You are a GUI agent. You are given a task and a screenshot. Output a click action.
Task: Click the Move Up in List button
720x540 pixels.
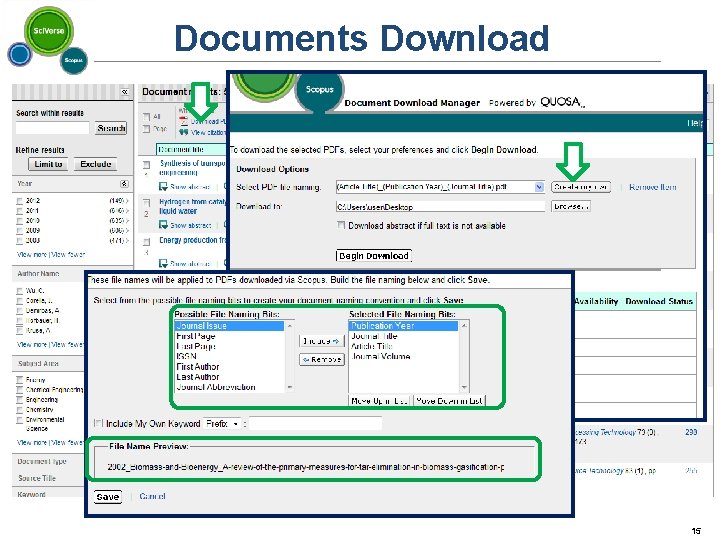click(x=379, y=401)
